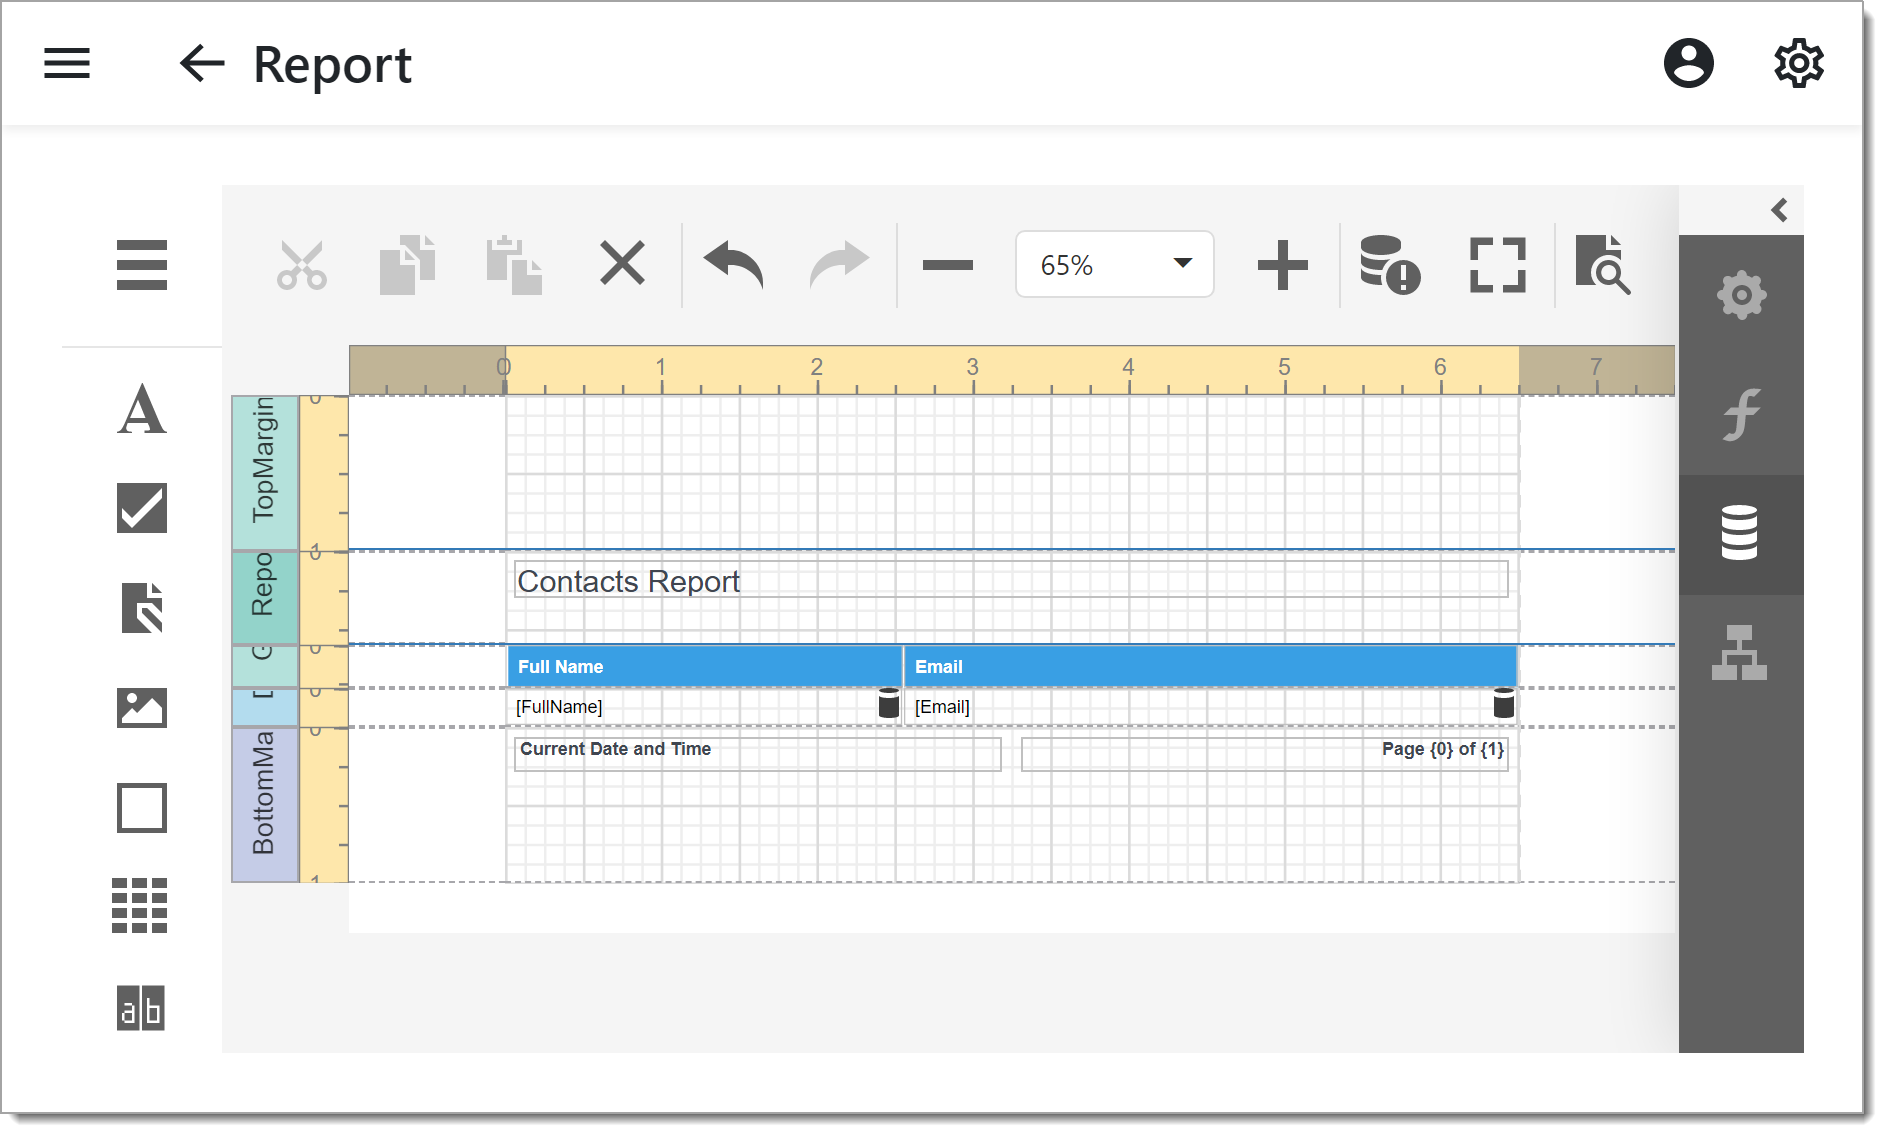Select the Table control tool
The height and width of the screenshot is (1134, 1884).
[x=141, y=906]
